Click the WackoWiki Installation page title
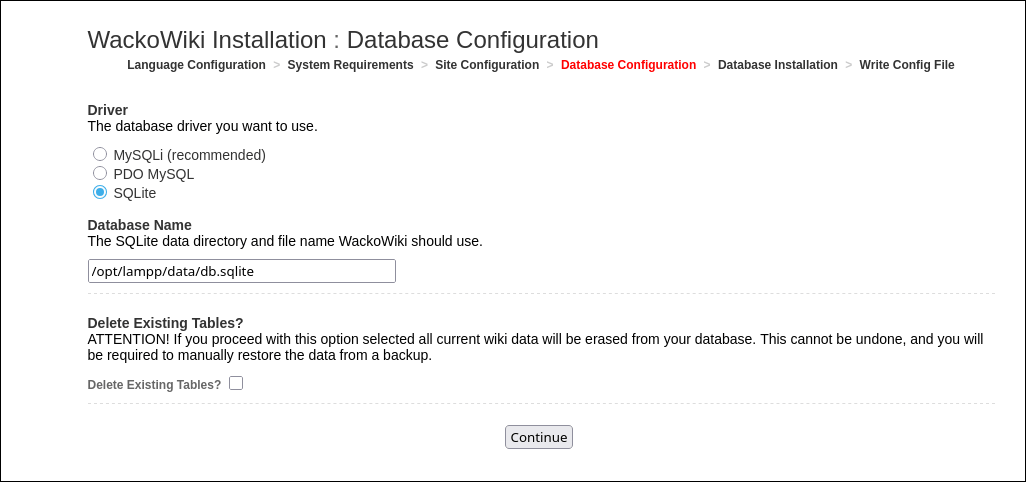Screen dimensions: 1026x482 coord(343,40)
